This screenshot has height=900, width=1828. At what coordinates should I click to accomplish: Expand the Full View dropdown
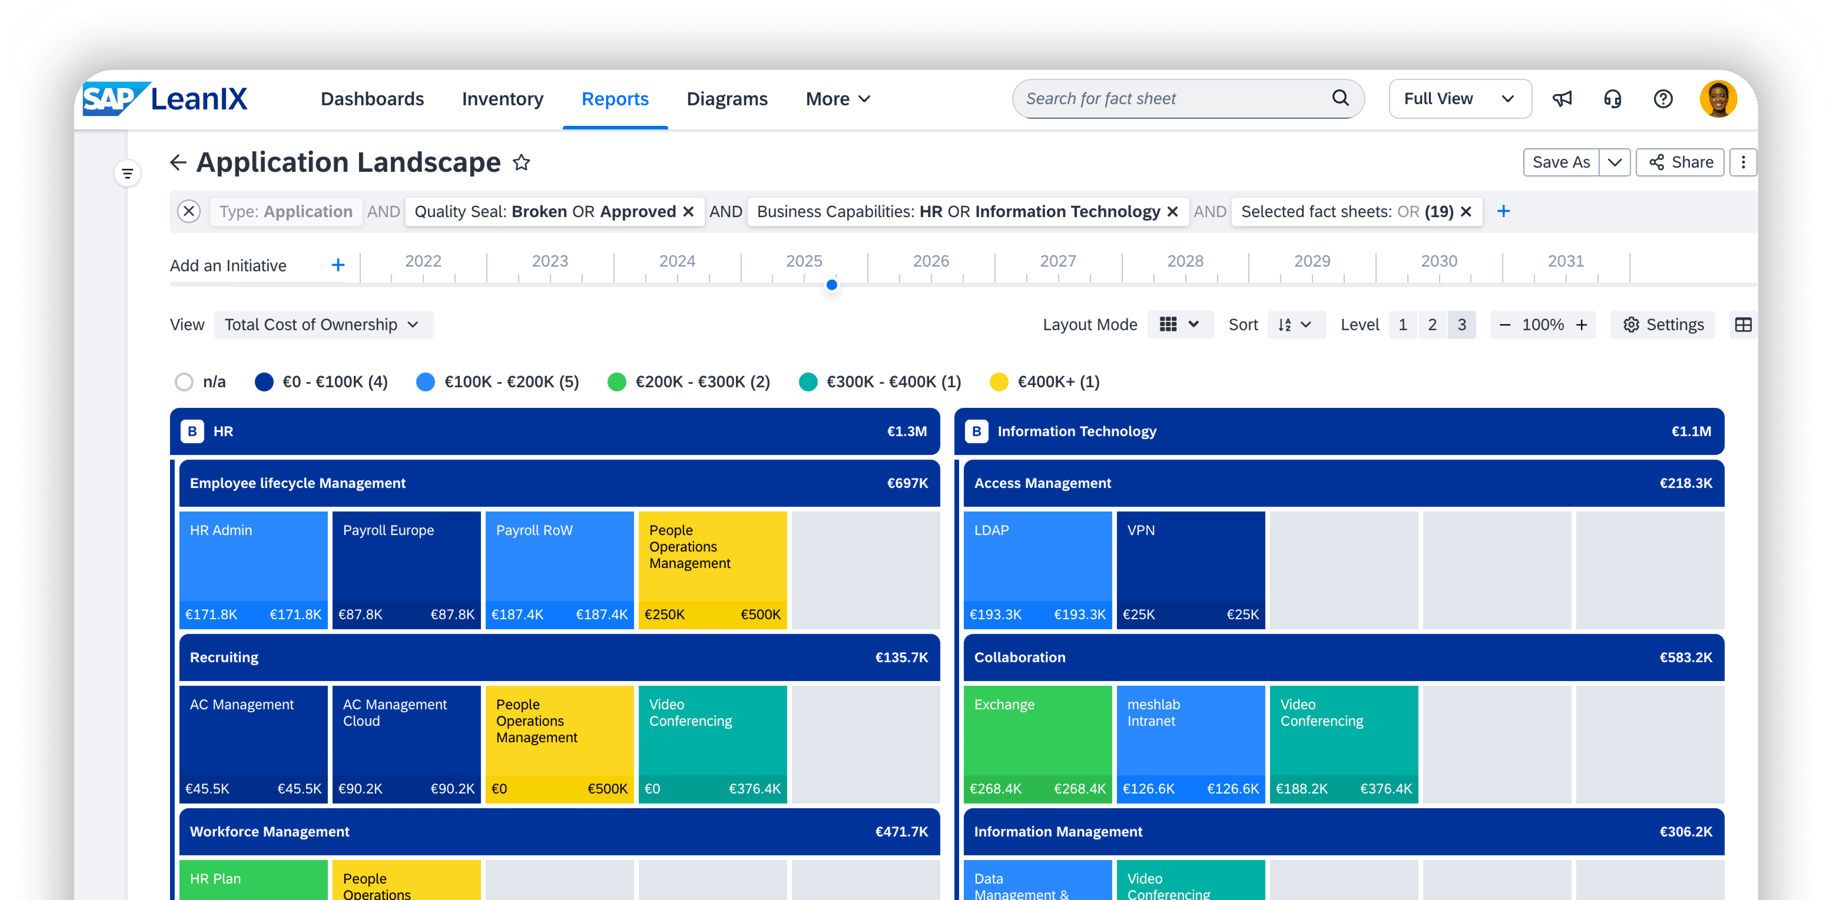point(1459,99)
